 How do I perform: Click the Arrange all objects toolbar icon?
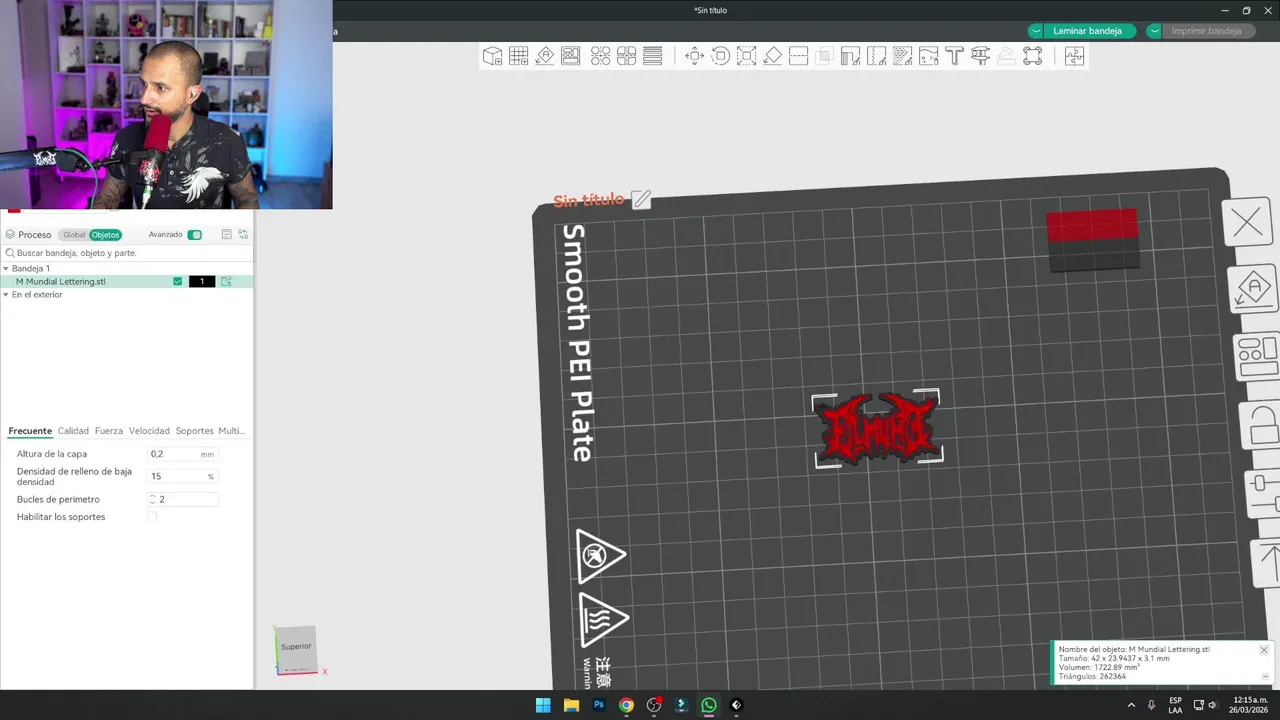click(x=571, y=56)
